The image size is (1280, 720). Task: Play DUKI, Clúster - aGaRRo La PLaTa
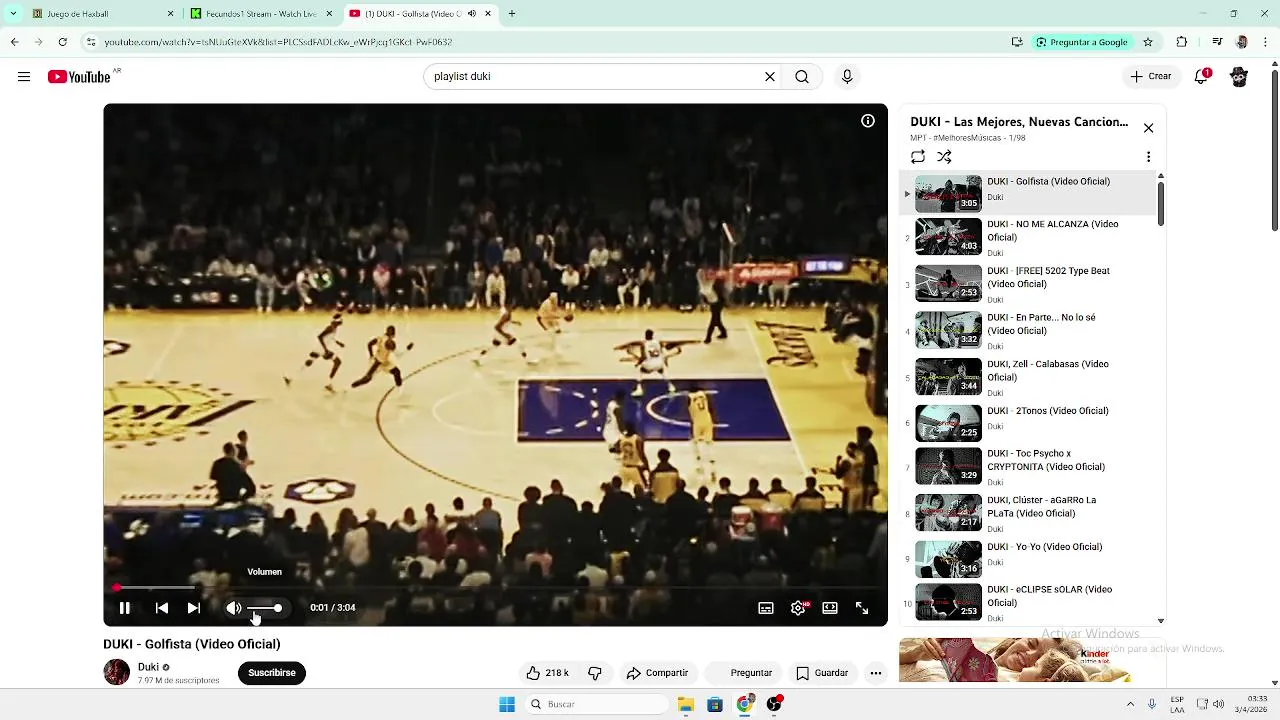click(1028, 513)
